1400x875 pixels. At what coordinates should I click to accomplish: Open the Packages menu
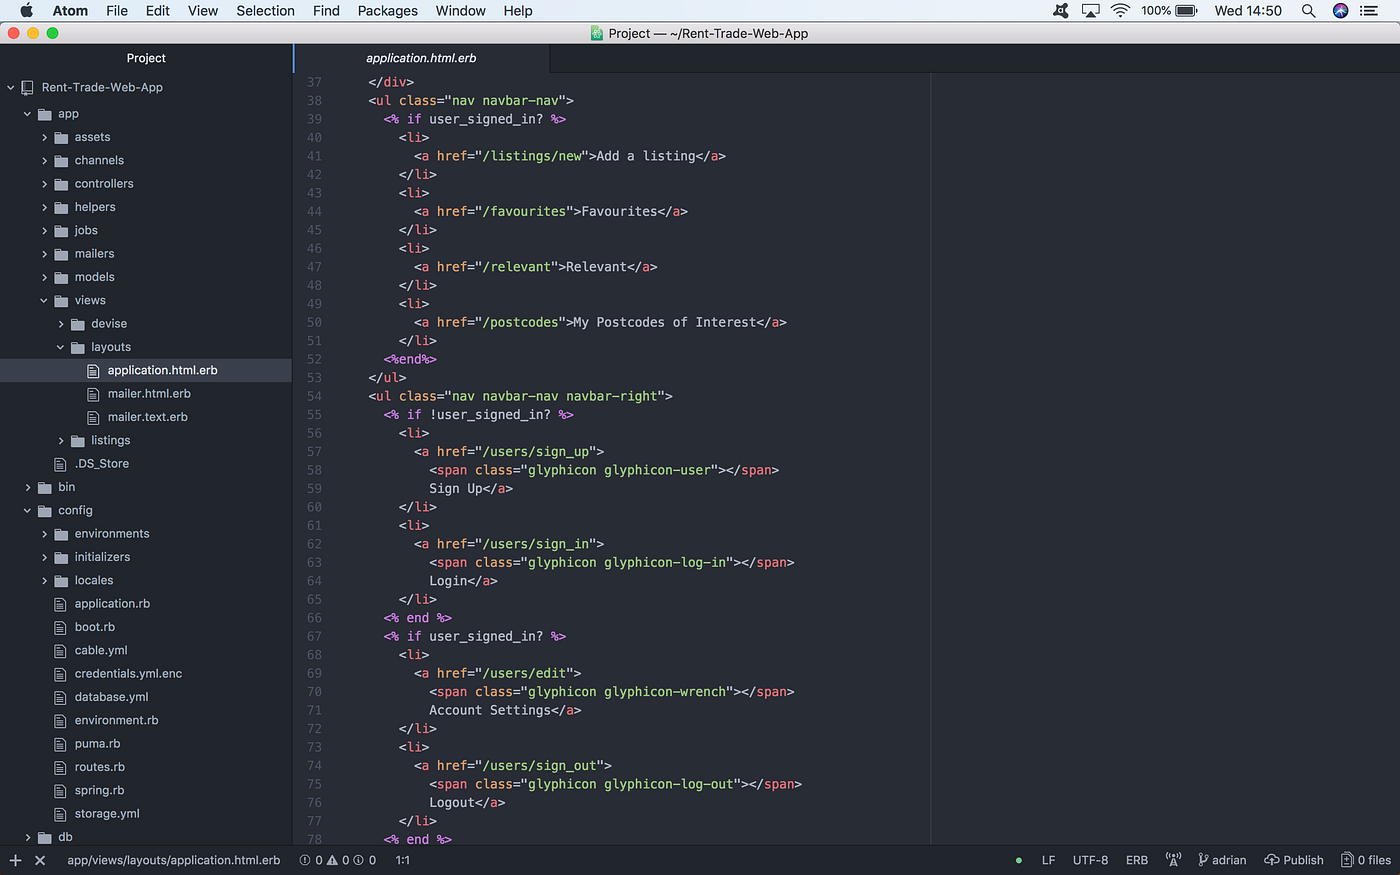click(388, 10)
